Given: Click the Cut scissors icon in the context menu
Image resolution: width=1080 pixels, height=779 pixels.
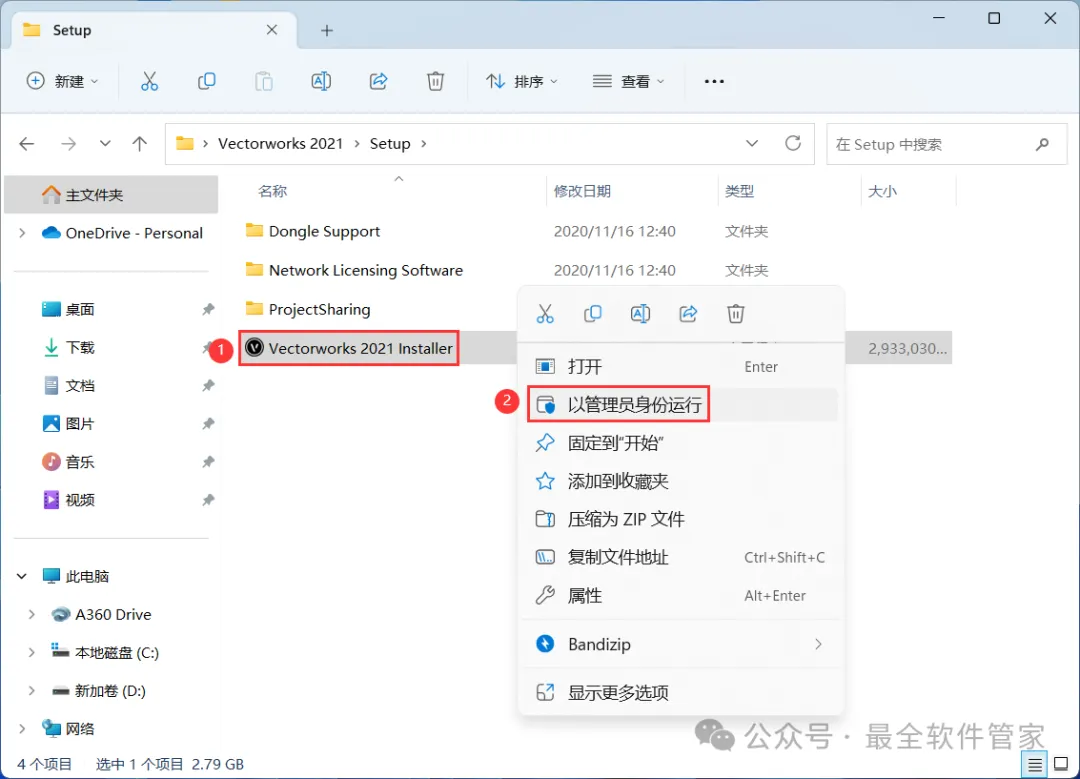Looking at the screenshot, I should point(545,314).
